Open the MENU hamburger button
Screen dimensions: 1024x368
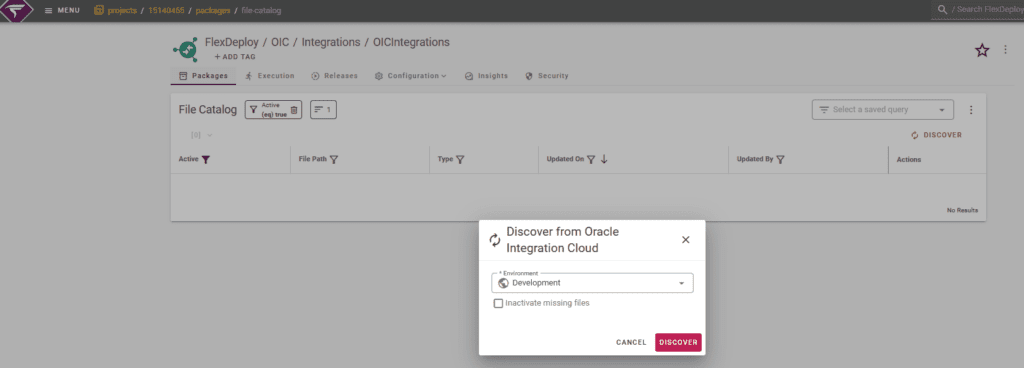62,10
